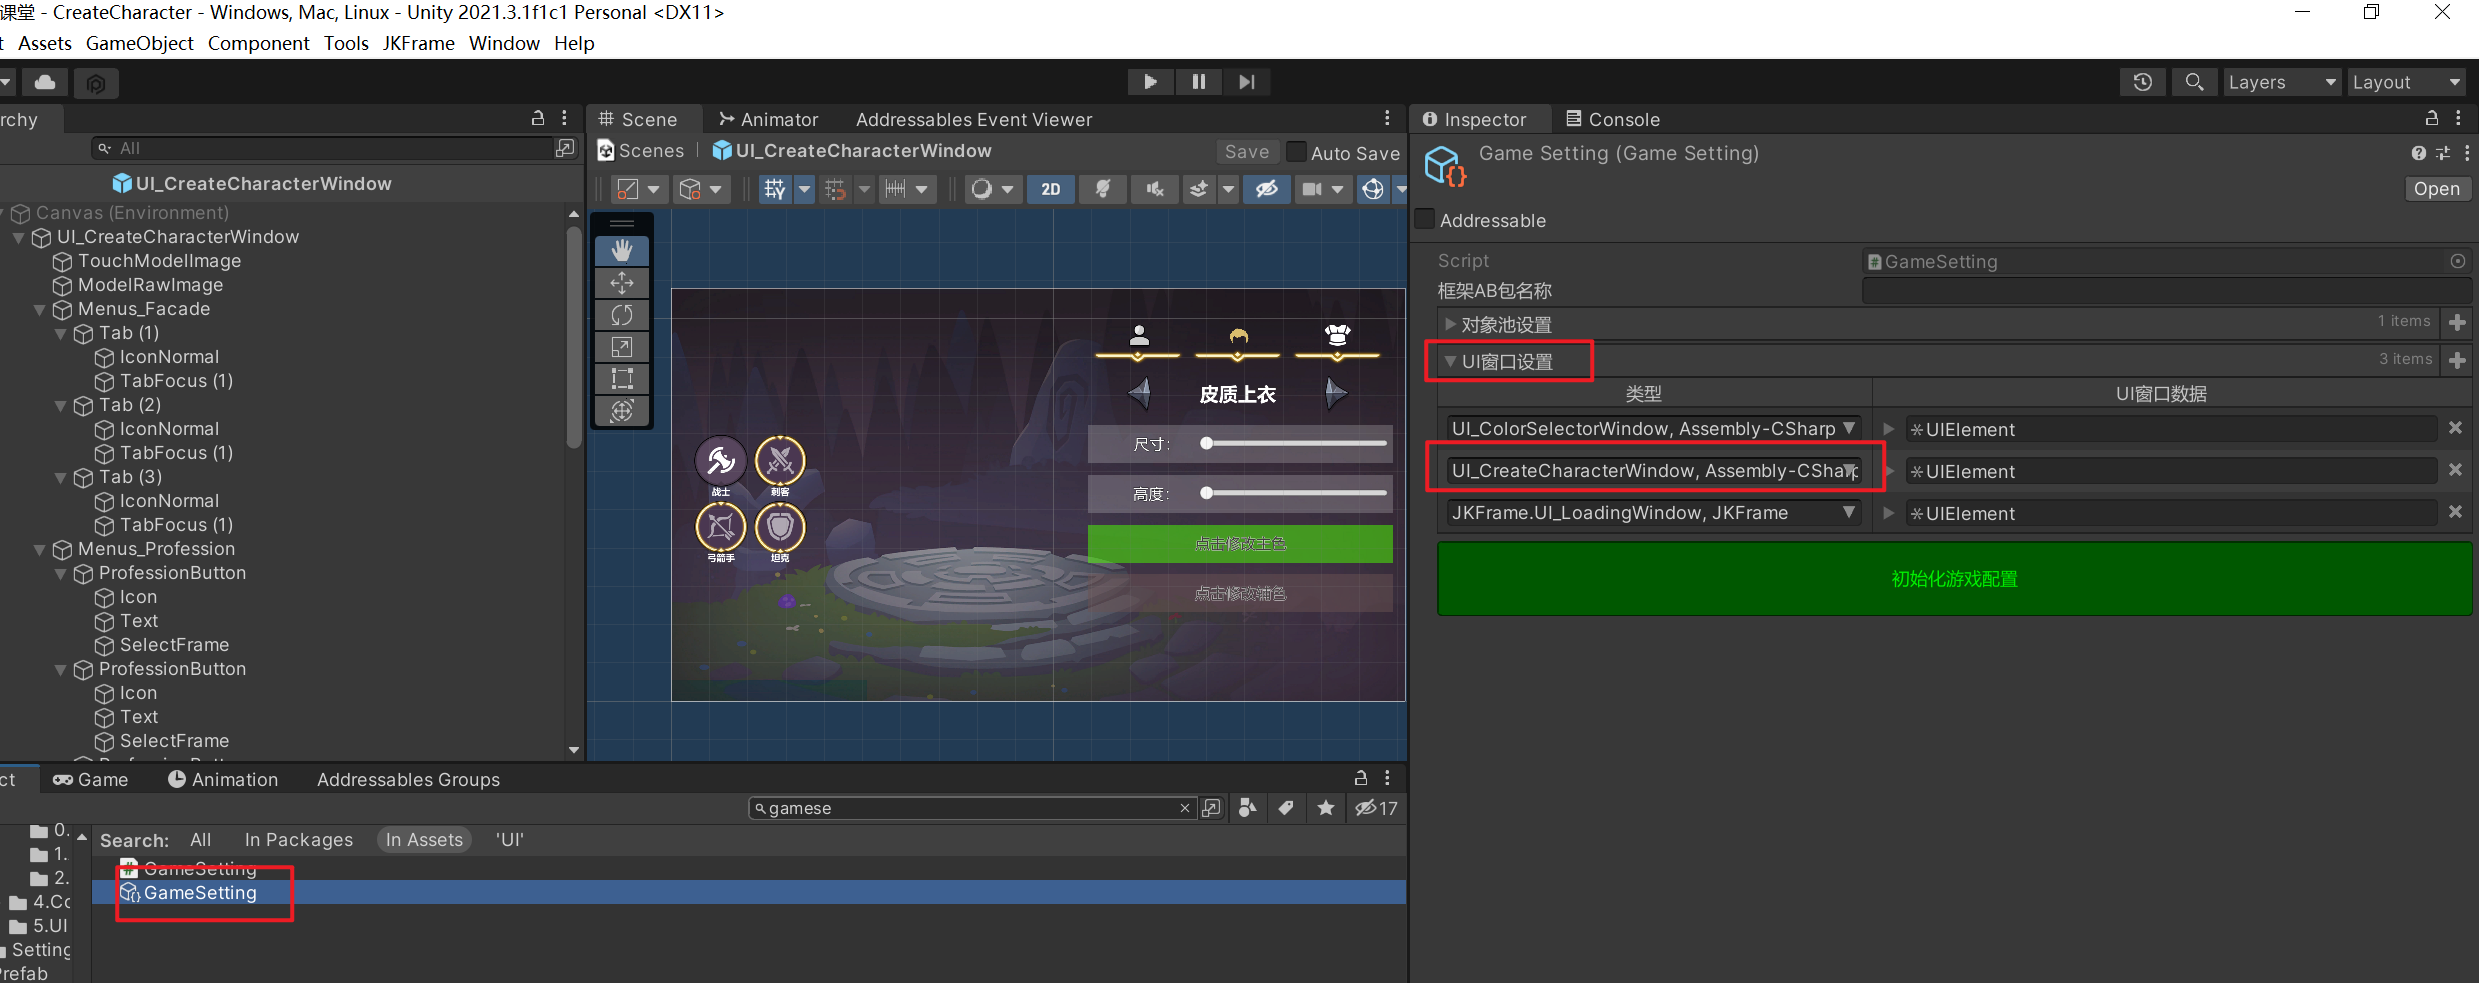Click search by type icon in Project
2479x983 pixels.
[1247, 808]
